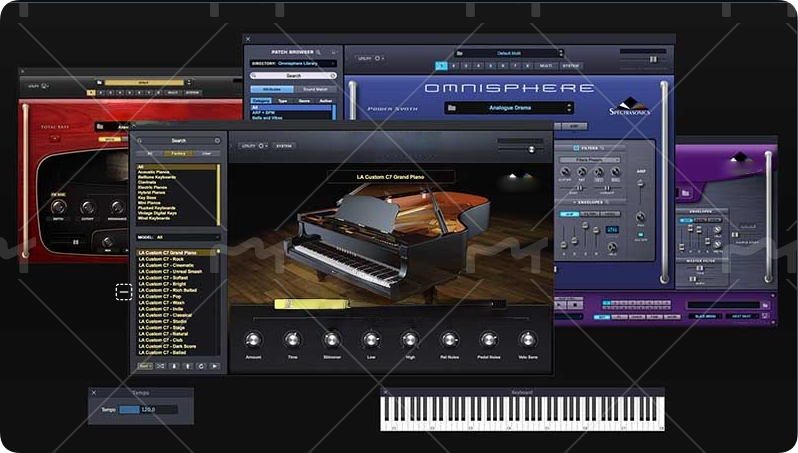Adjust the Low knob in Keyscape

click(x=371, y=339)
